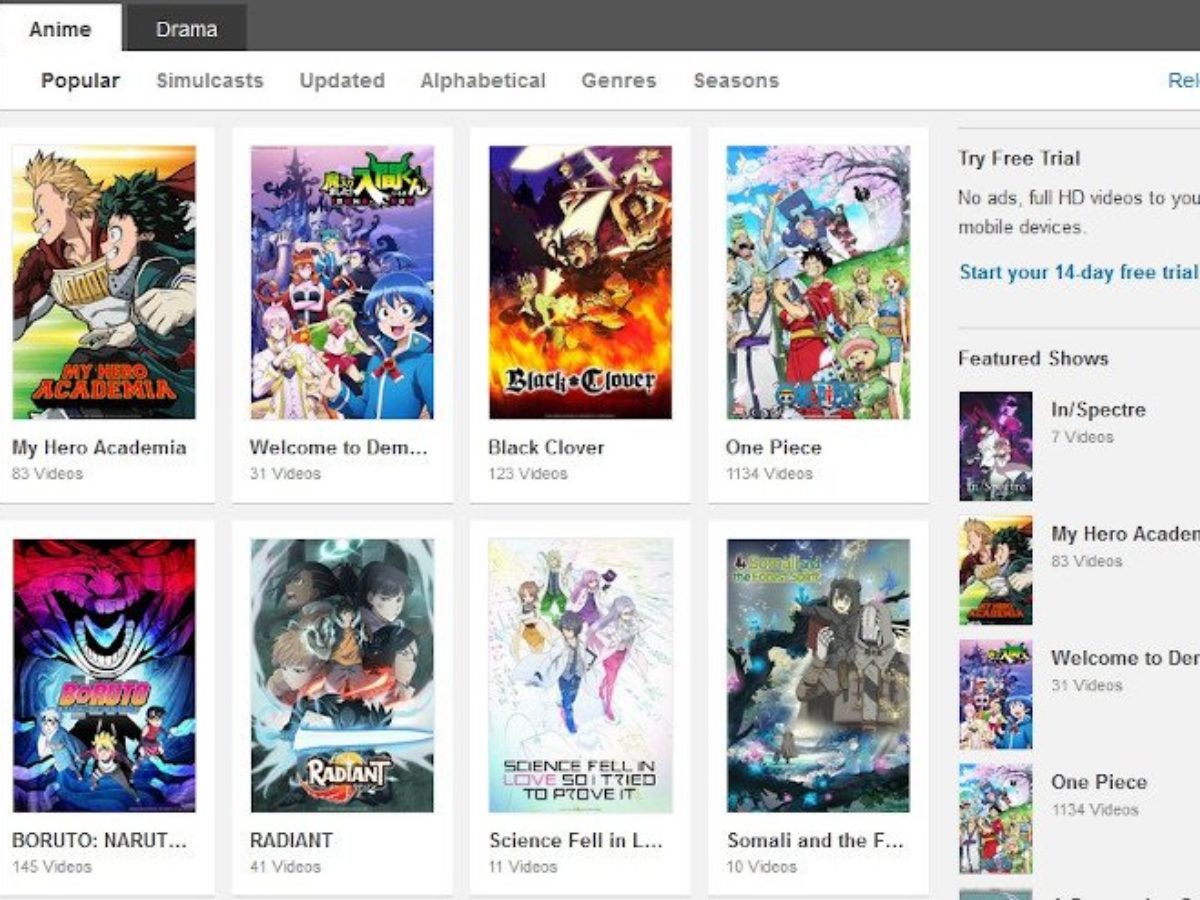Open the Science Fell in Love poster
This screenshot has width=1200, height=900.
pyautogui.click(x=580, y=675)
